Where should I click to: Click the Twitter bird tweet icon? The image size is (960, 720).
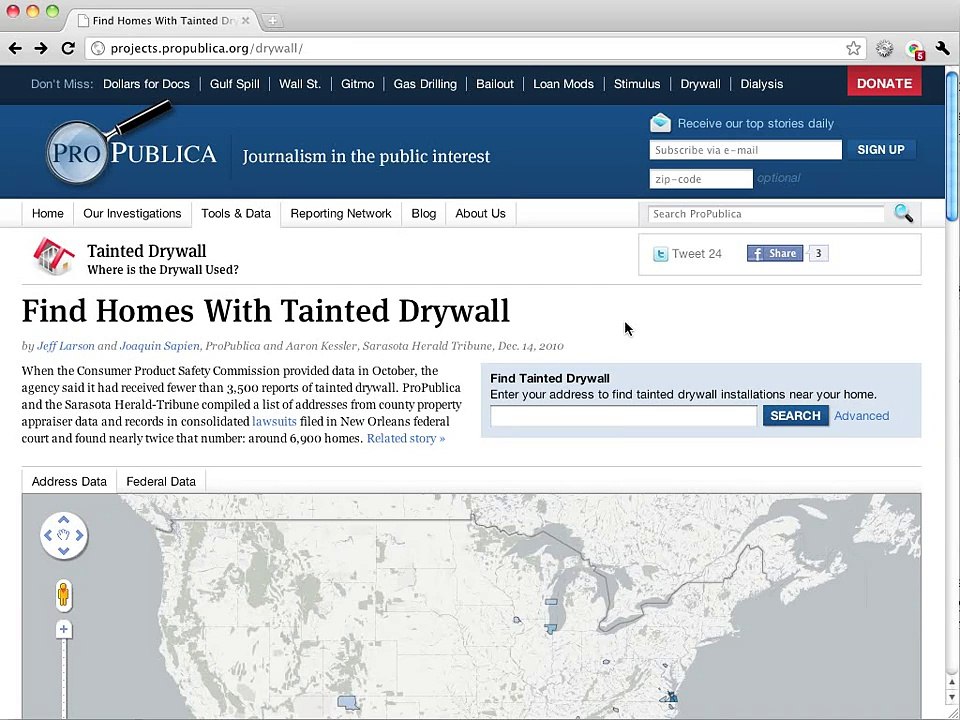pyautogui.click(x=661, y=253)
